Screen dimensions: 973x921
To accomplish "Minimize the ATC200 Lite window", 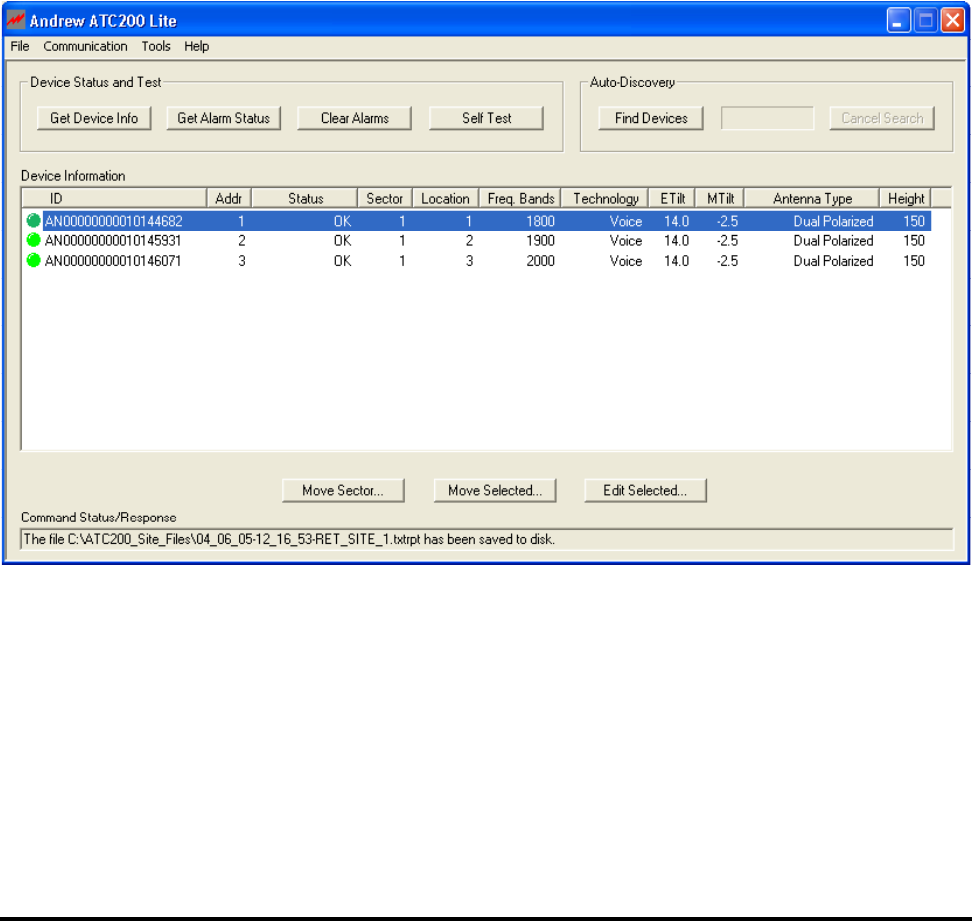I will pyautogui.click(x=898, y=20).
